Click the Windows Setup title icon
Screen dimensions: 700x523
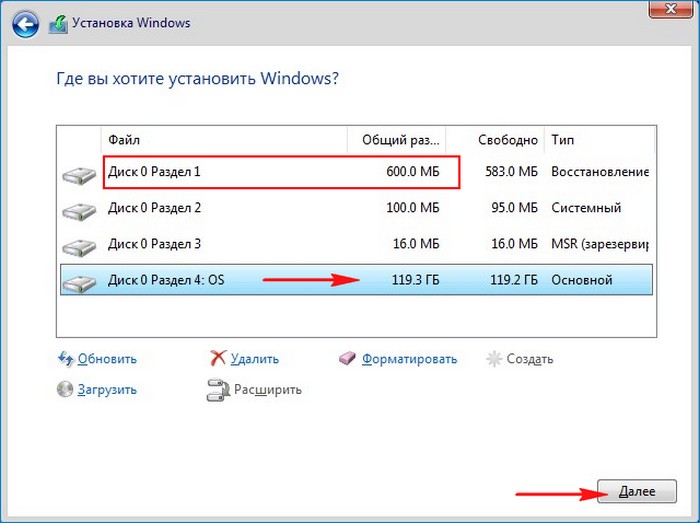tap(58, 24)
